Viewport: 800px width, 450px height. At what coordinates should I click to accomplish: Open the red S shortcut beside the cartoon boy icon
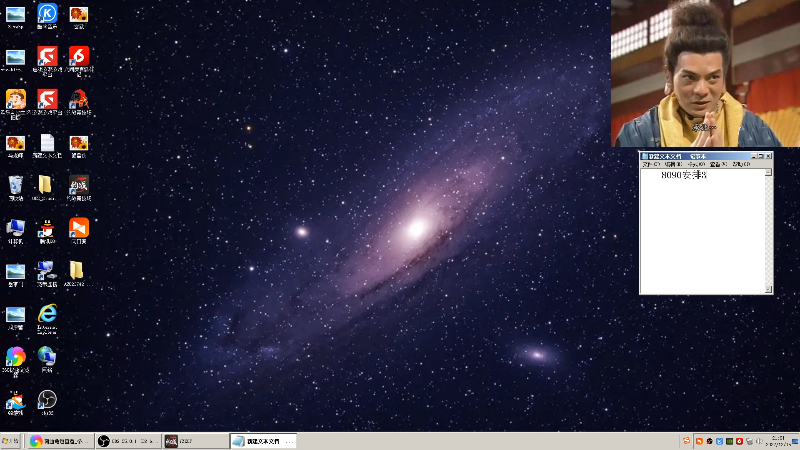(x=47, y=99)
